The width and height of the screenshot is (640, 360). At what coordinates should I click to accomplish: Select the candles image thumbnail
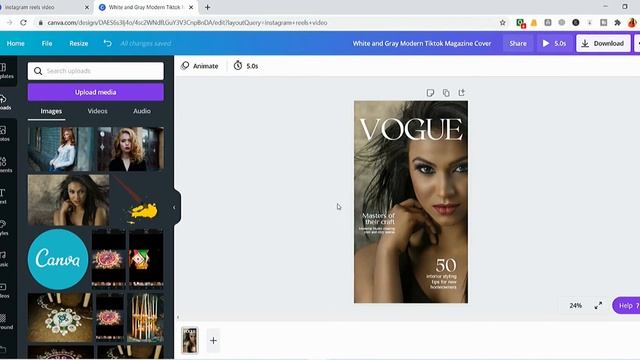[145, 317]
